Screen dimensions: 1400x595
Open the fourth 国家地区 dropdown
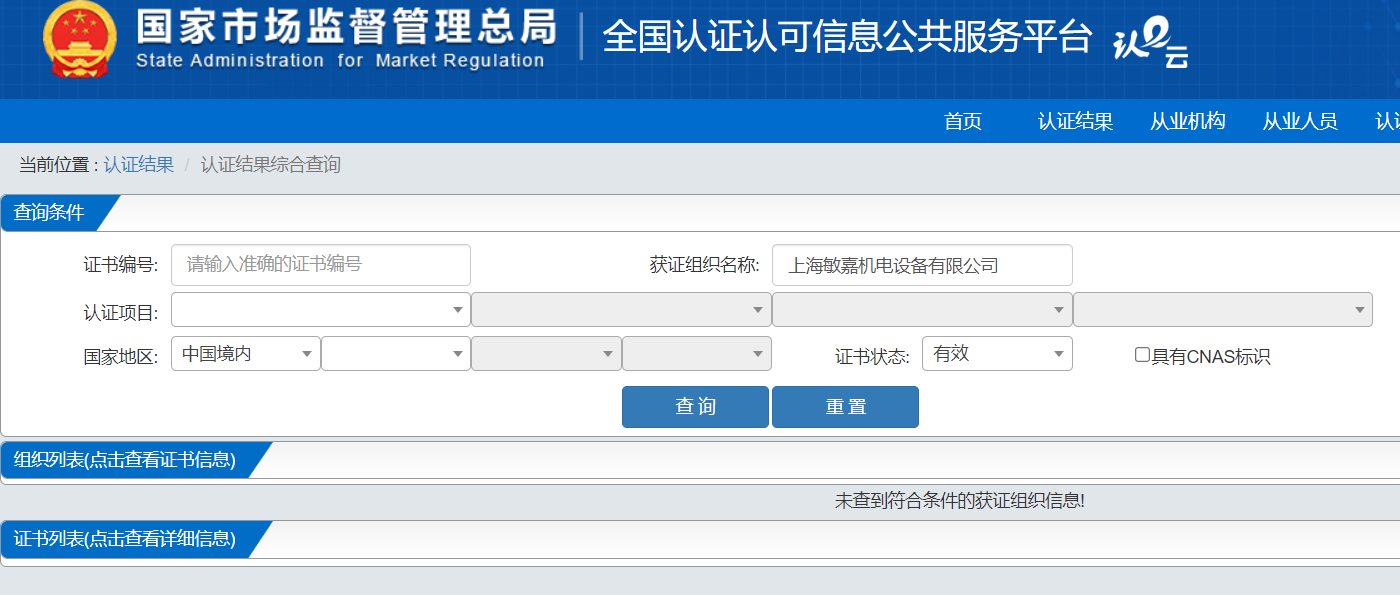click(697, 354)
